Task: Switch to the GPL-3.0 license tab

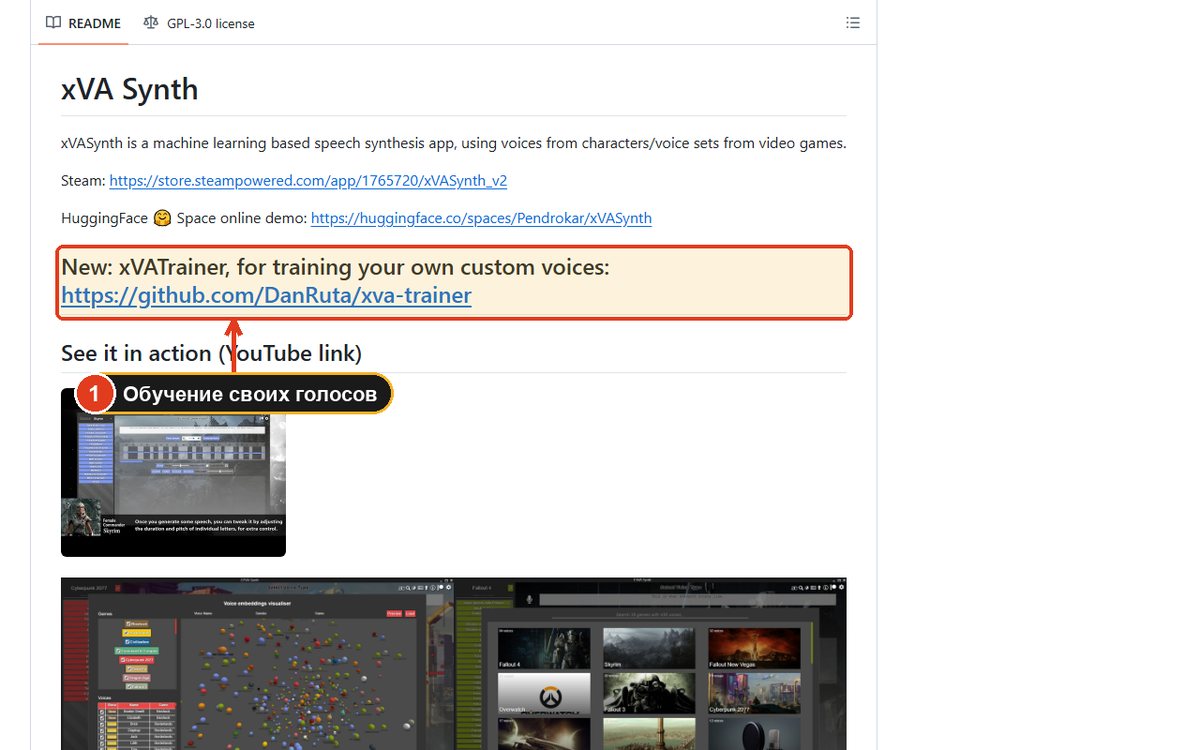Action: (199, 23)
